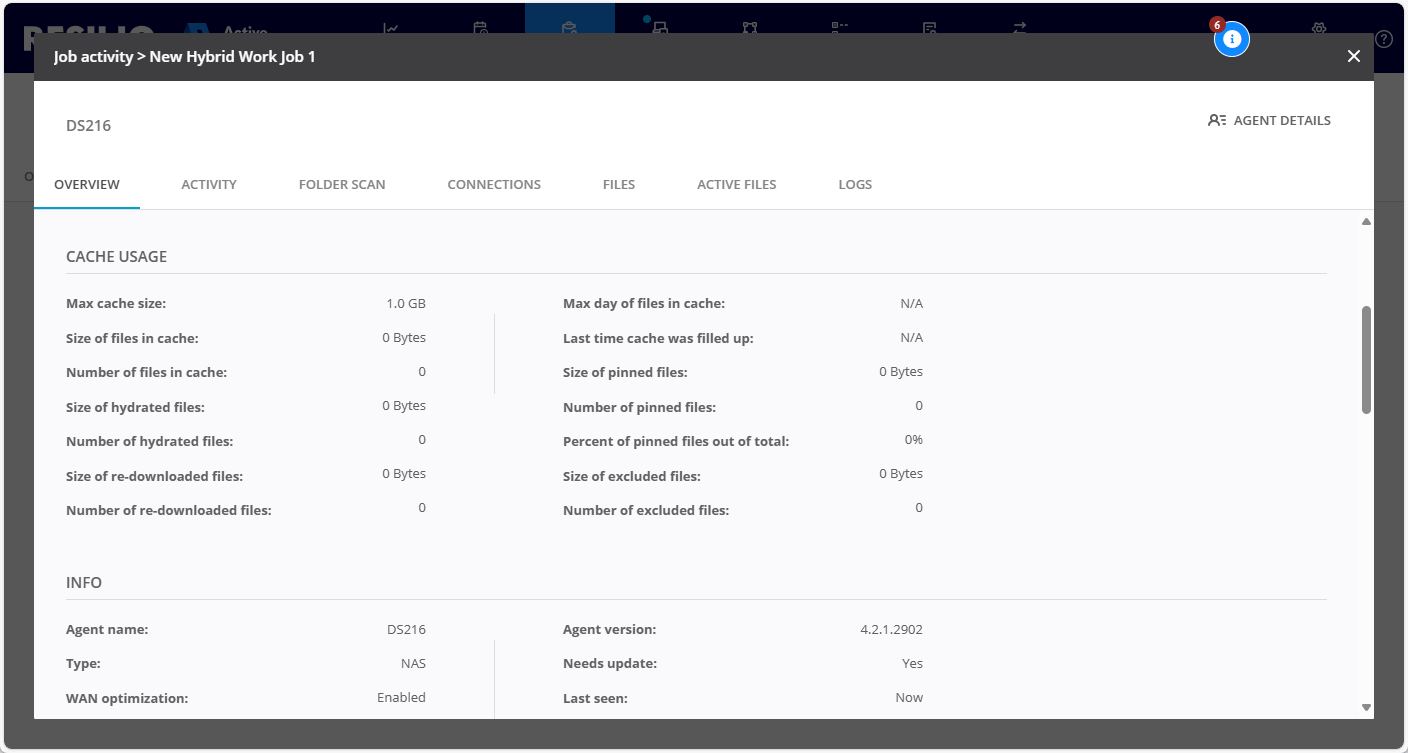Switch to the ACTIVITY tab
Screen dimensions: 1408x753
coord(209,185)
